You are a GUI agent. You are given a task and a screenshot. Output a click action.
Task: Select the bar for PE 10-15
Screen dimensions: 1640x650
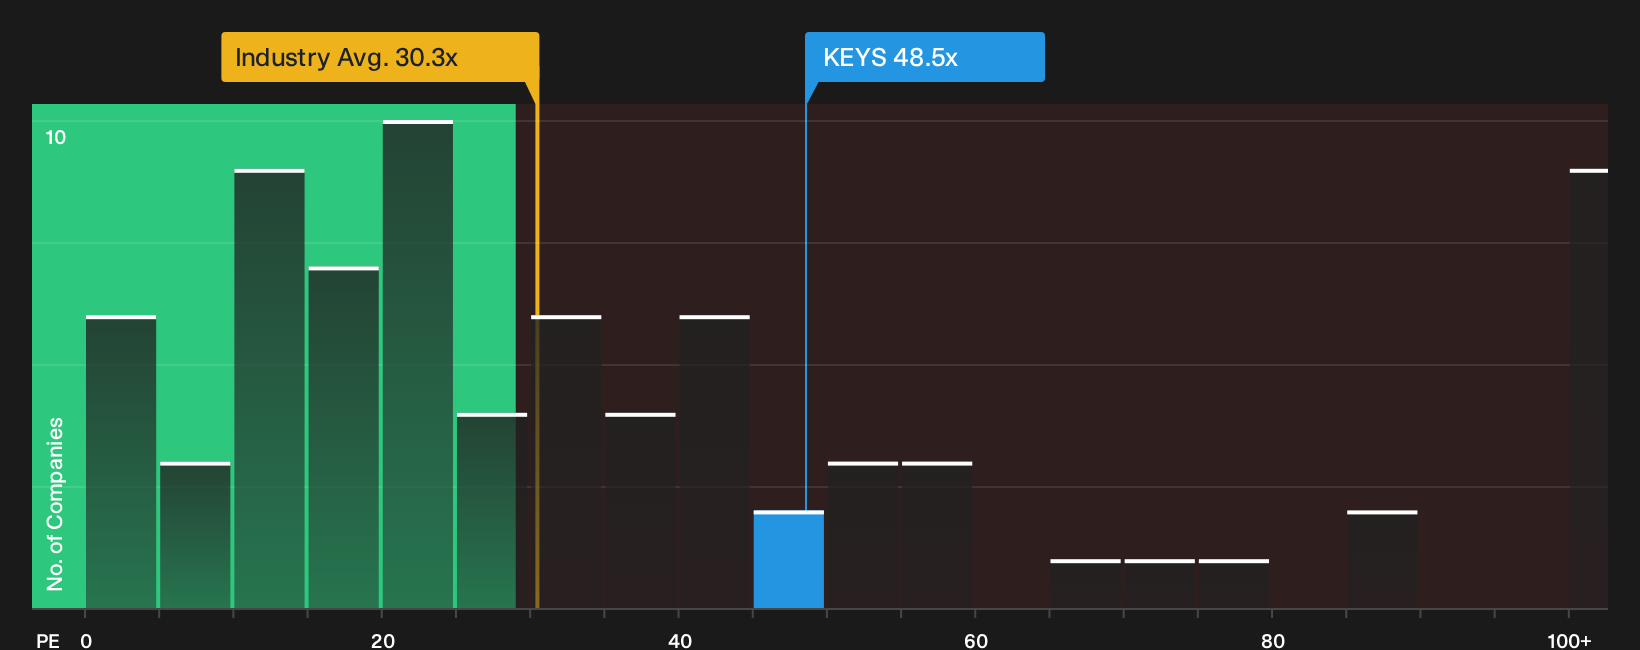269,389
